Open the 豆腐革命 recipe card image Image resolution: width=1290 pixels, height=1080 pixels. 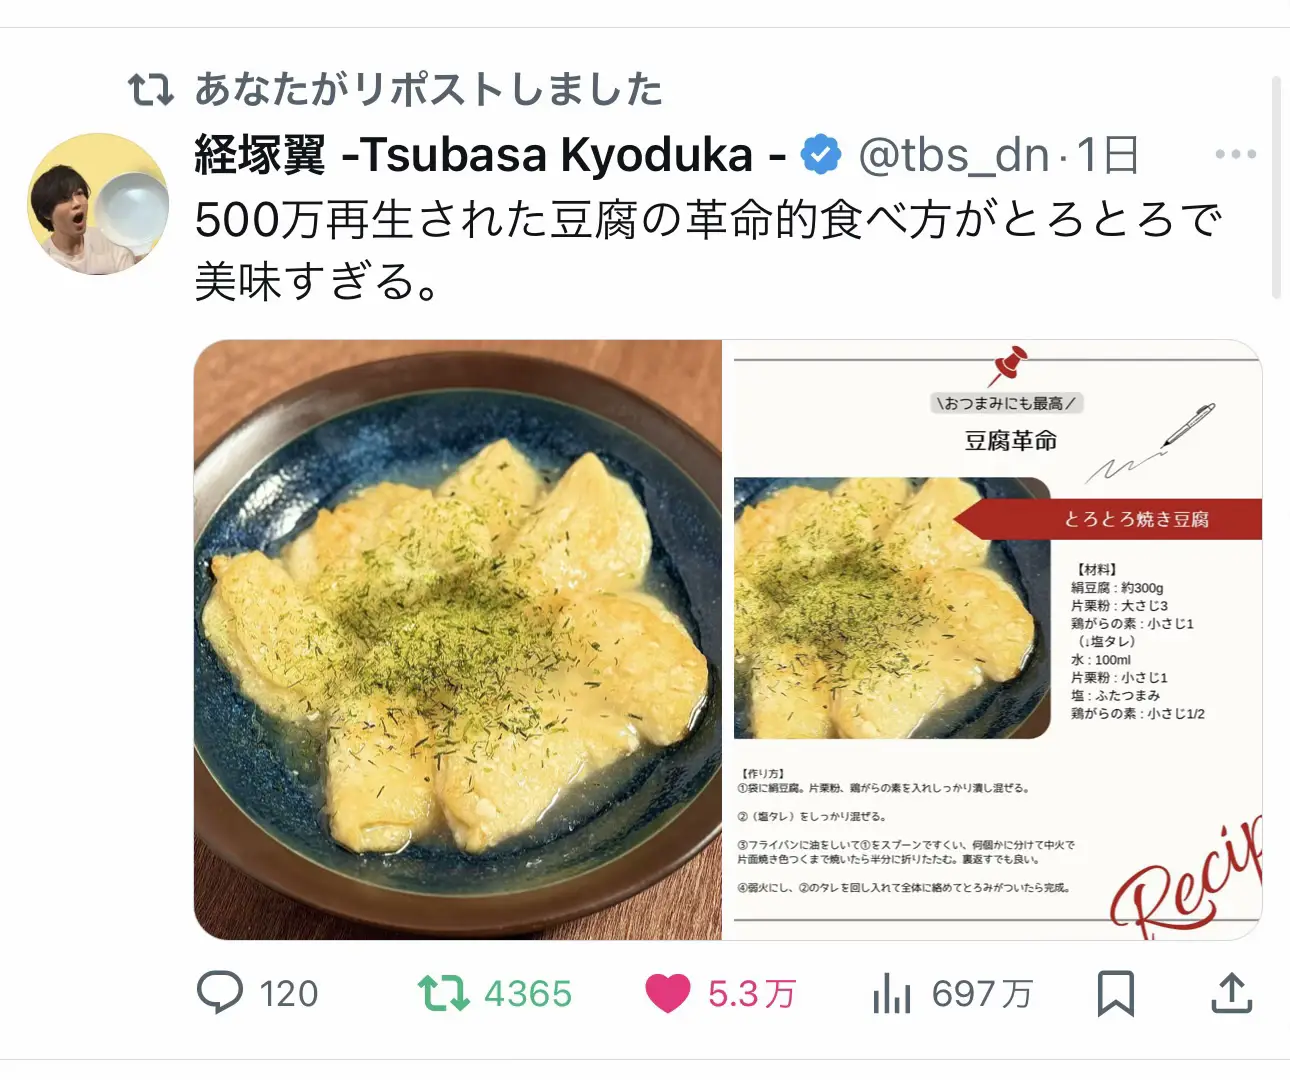point(993,640)
